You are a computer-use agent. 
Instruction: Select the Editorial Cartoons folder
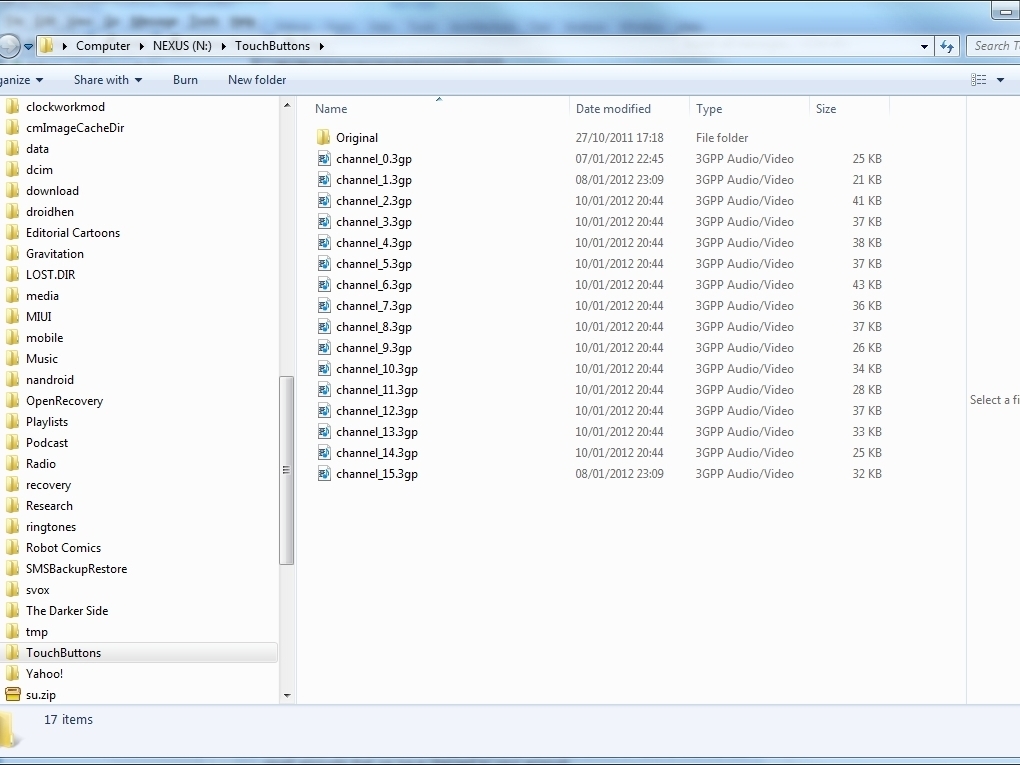pyautogui.click(x=73, y=232)
